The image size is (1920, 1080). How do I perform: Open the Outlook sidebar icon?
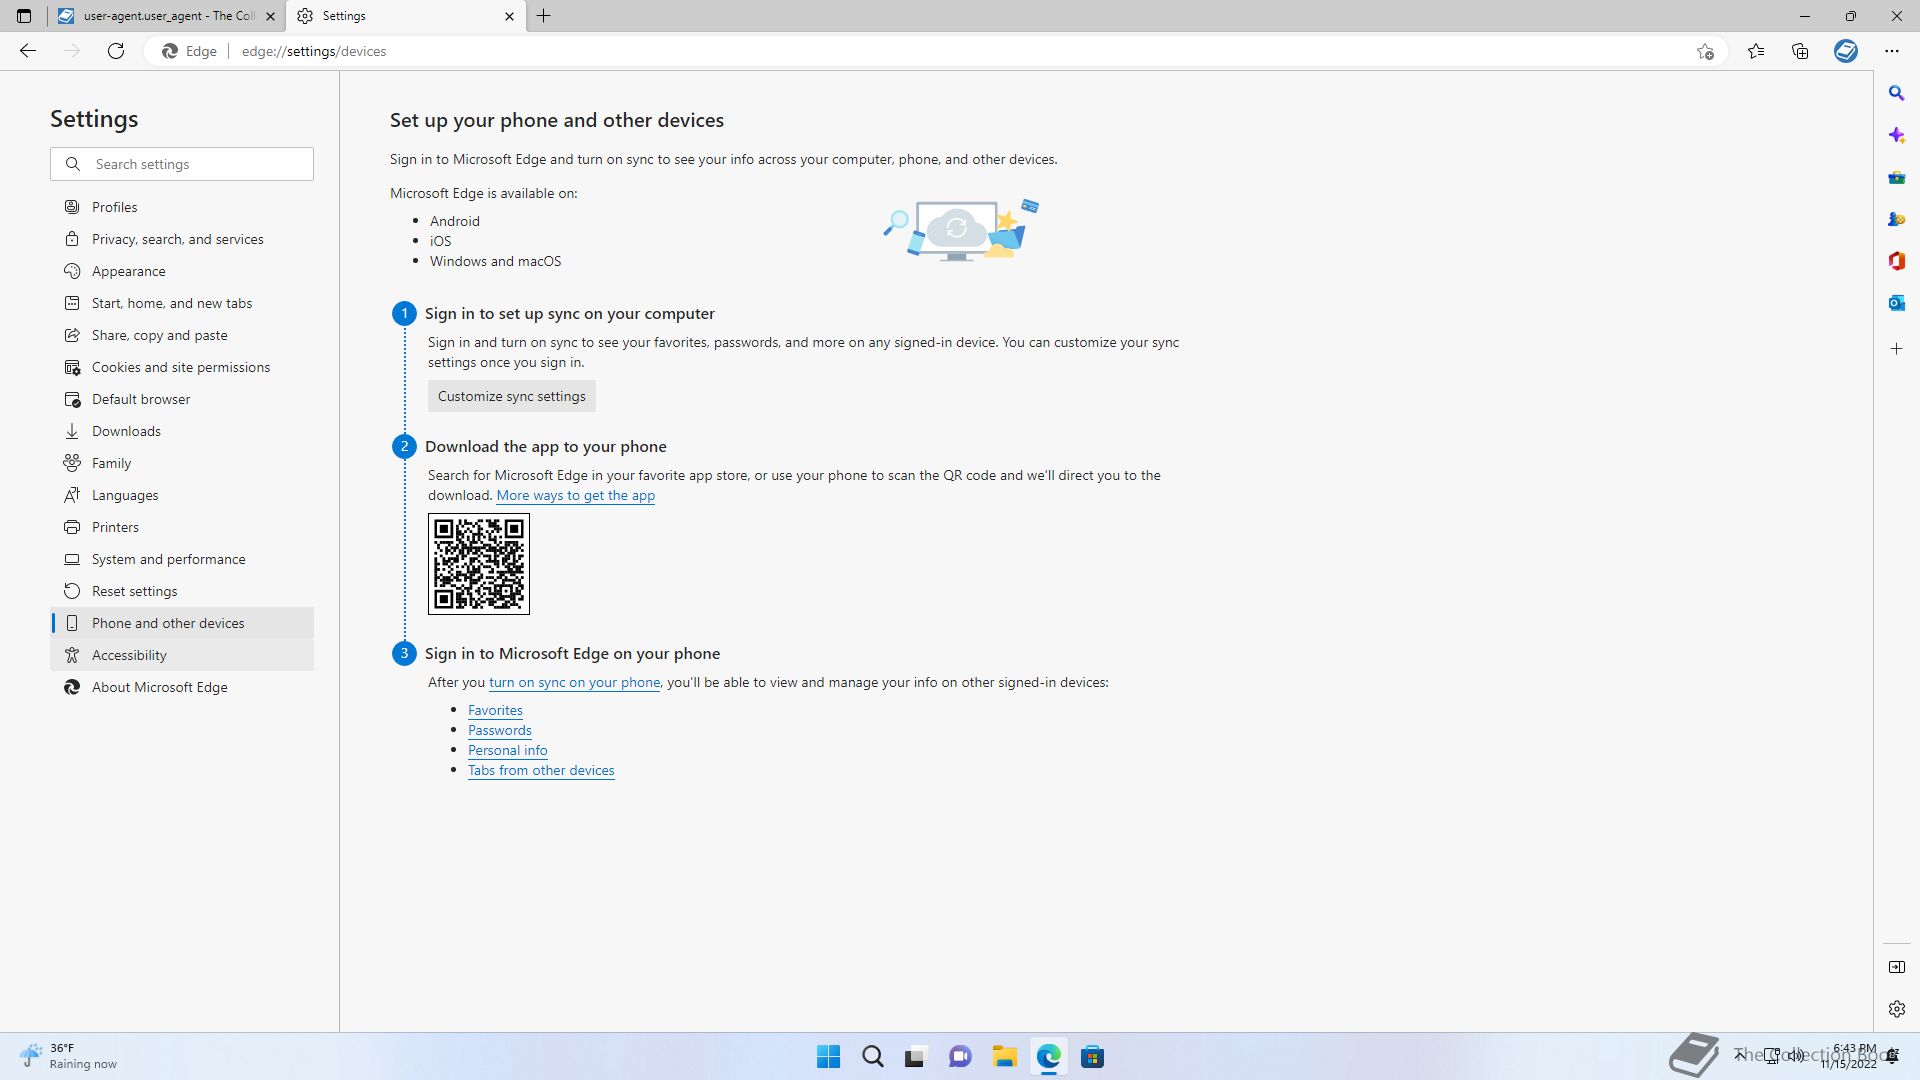[1896, 303]
